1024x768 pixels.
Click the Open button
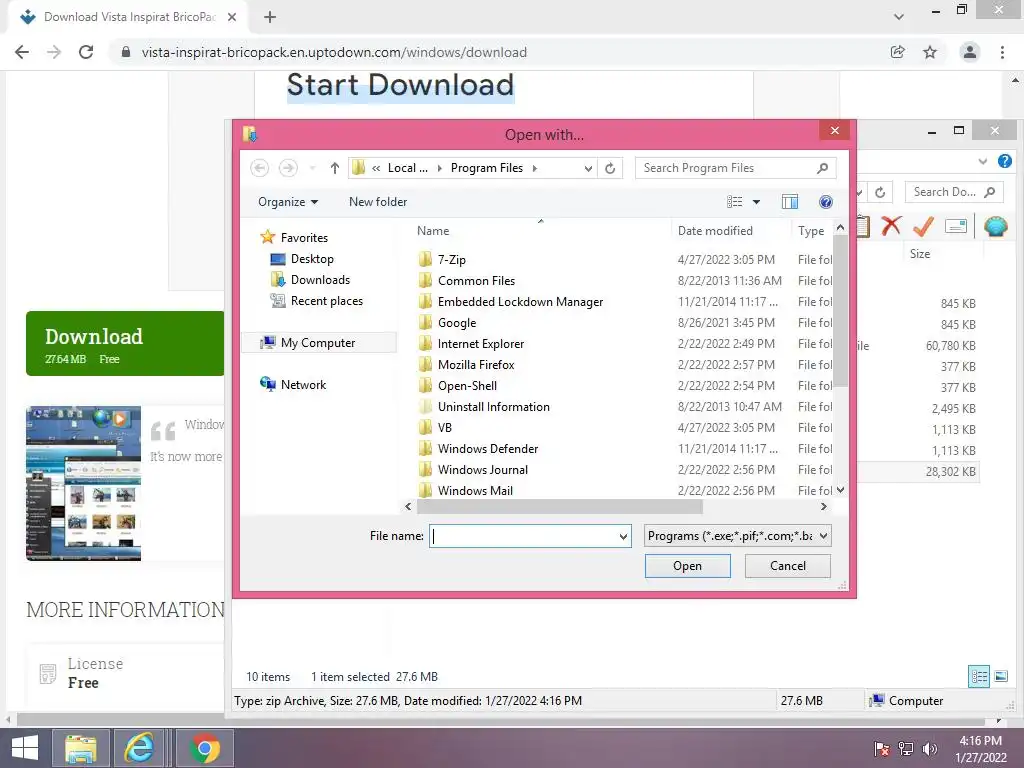pyautogui.click(x=688, y=566)
